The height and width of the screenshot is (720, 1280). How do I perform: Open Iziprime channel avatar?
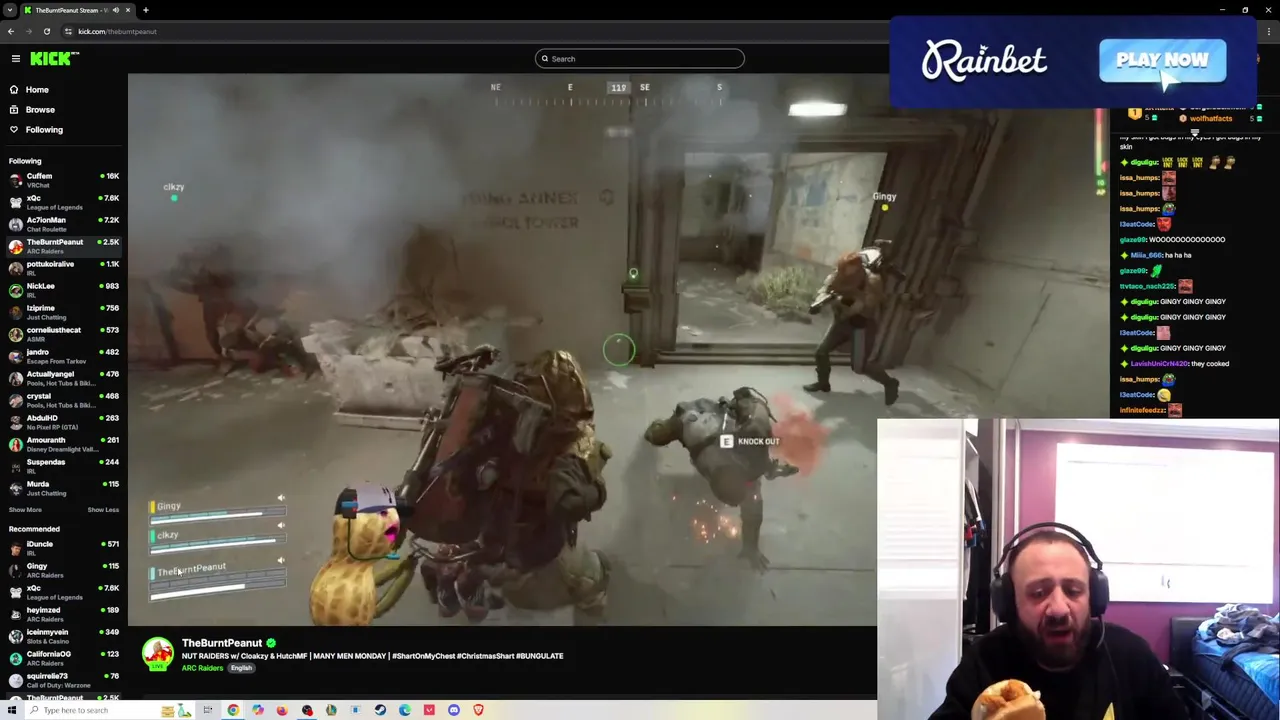coord(15,312)
